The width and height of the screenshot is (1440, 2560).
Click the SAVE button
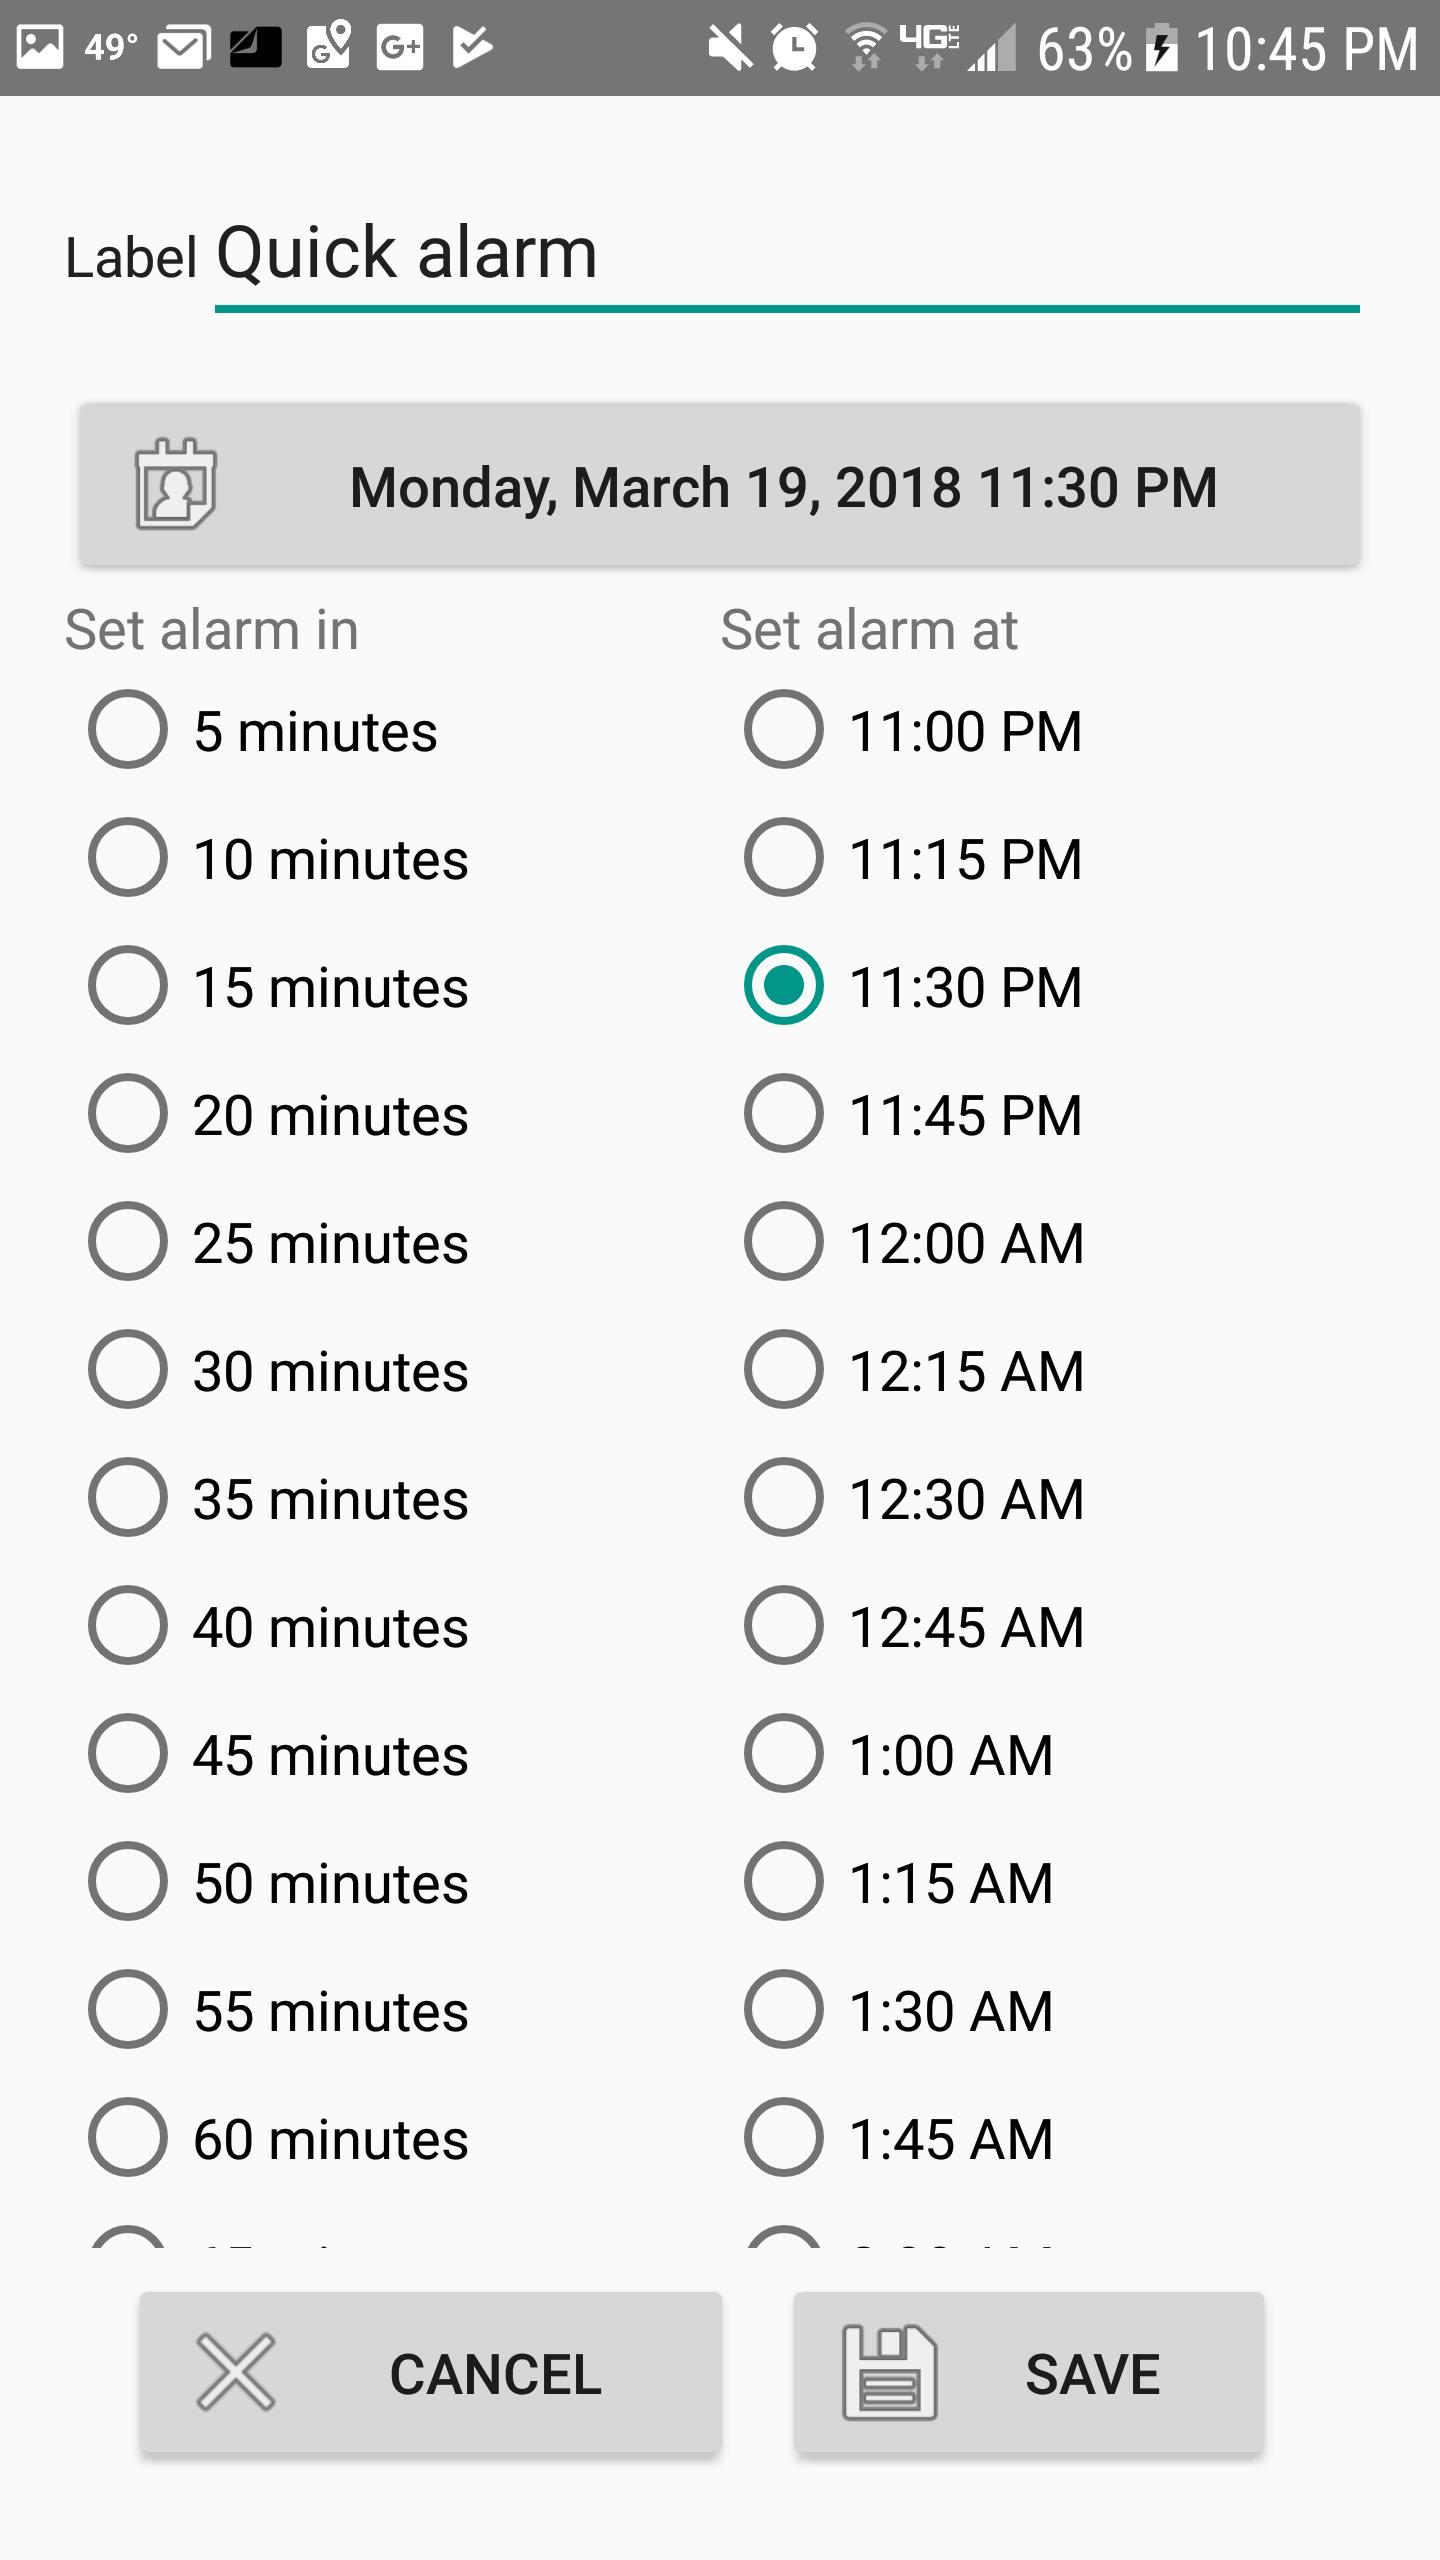[x=1029, y=2372]
